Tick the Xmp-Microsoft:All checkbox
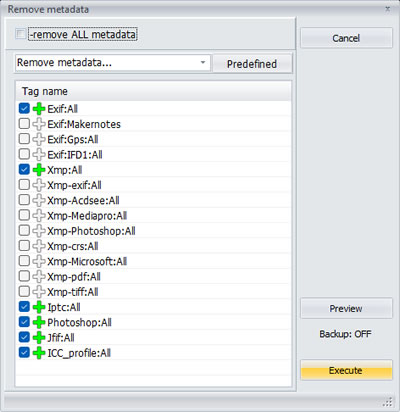Image resolution: width=400 pixels, height=412 pixels. point(24,261)
